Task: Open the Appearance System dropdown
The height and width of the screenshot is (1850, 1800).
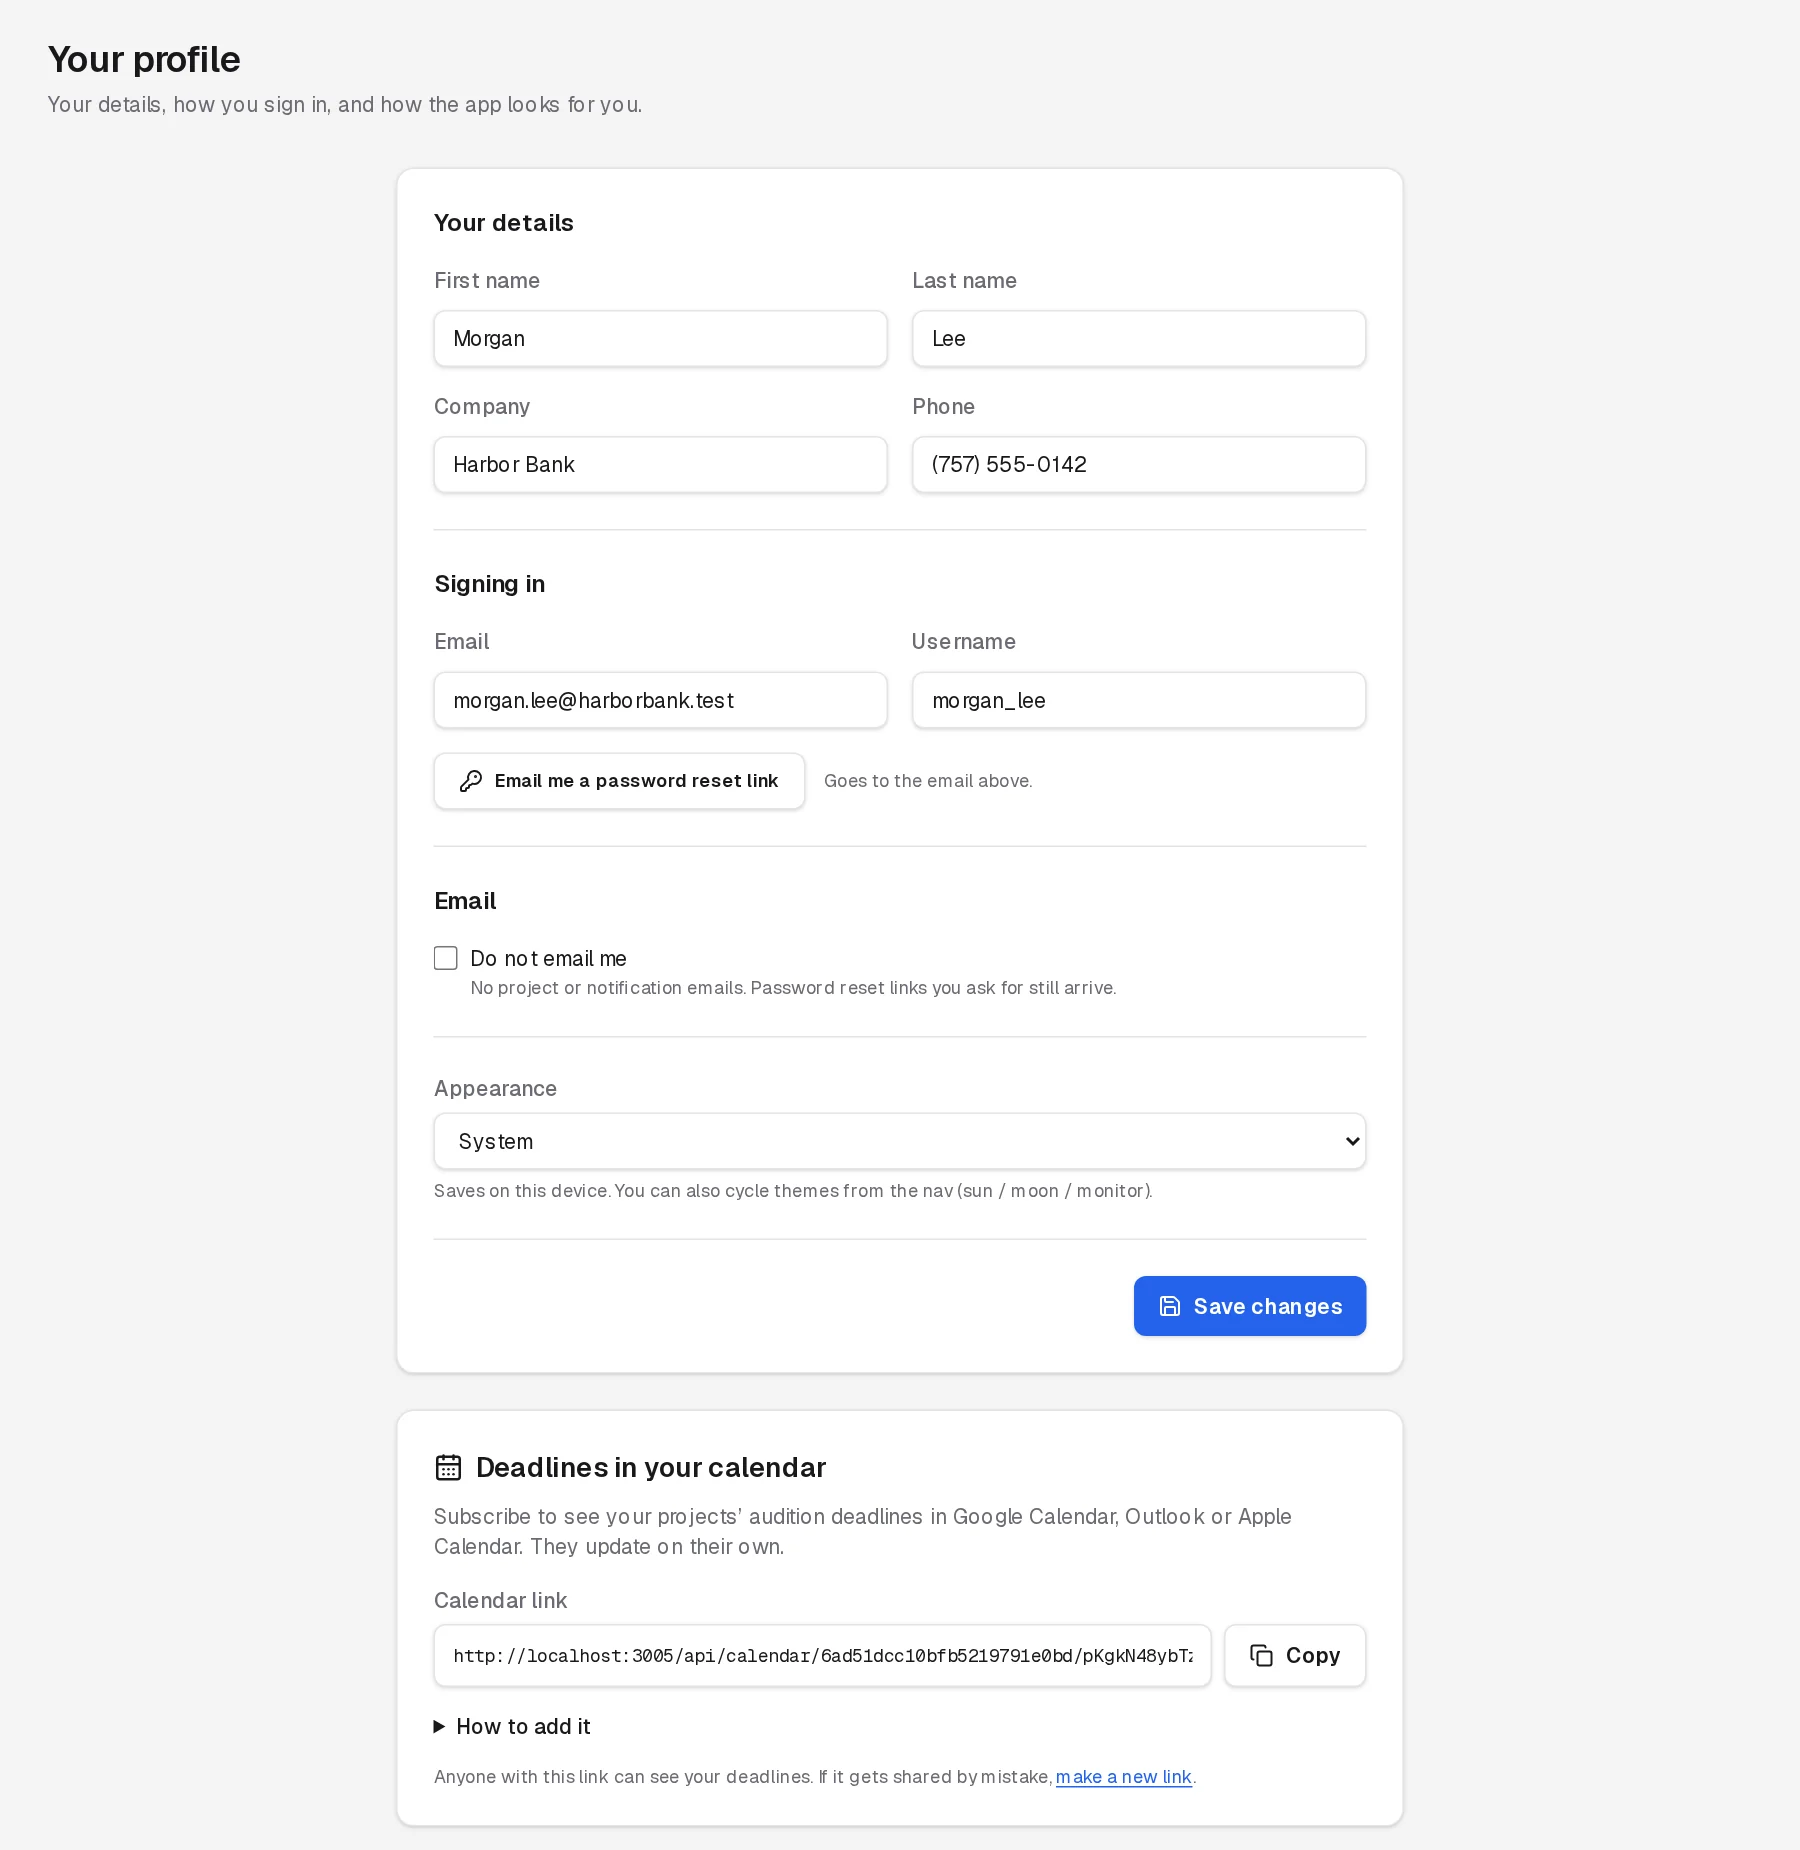Action: point(900,1141)
